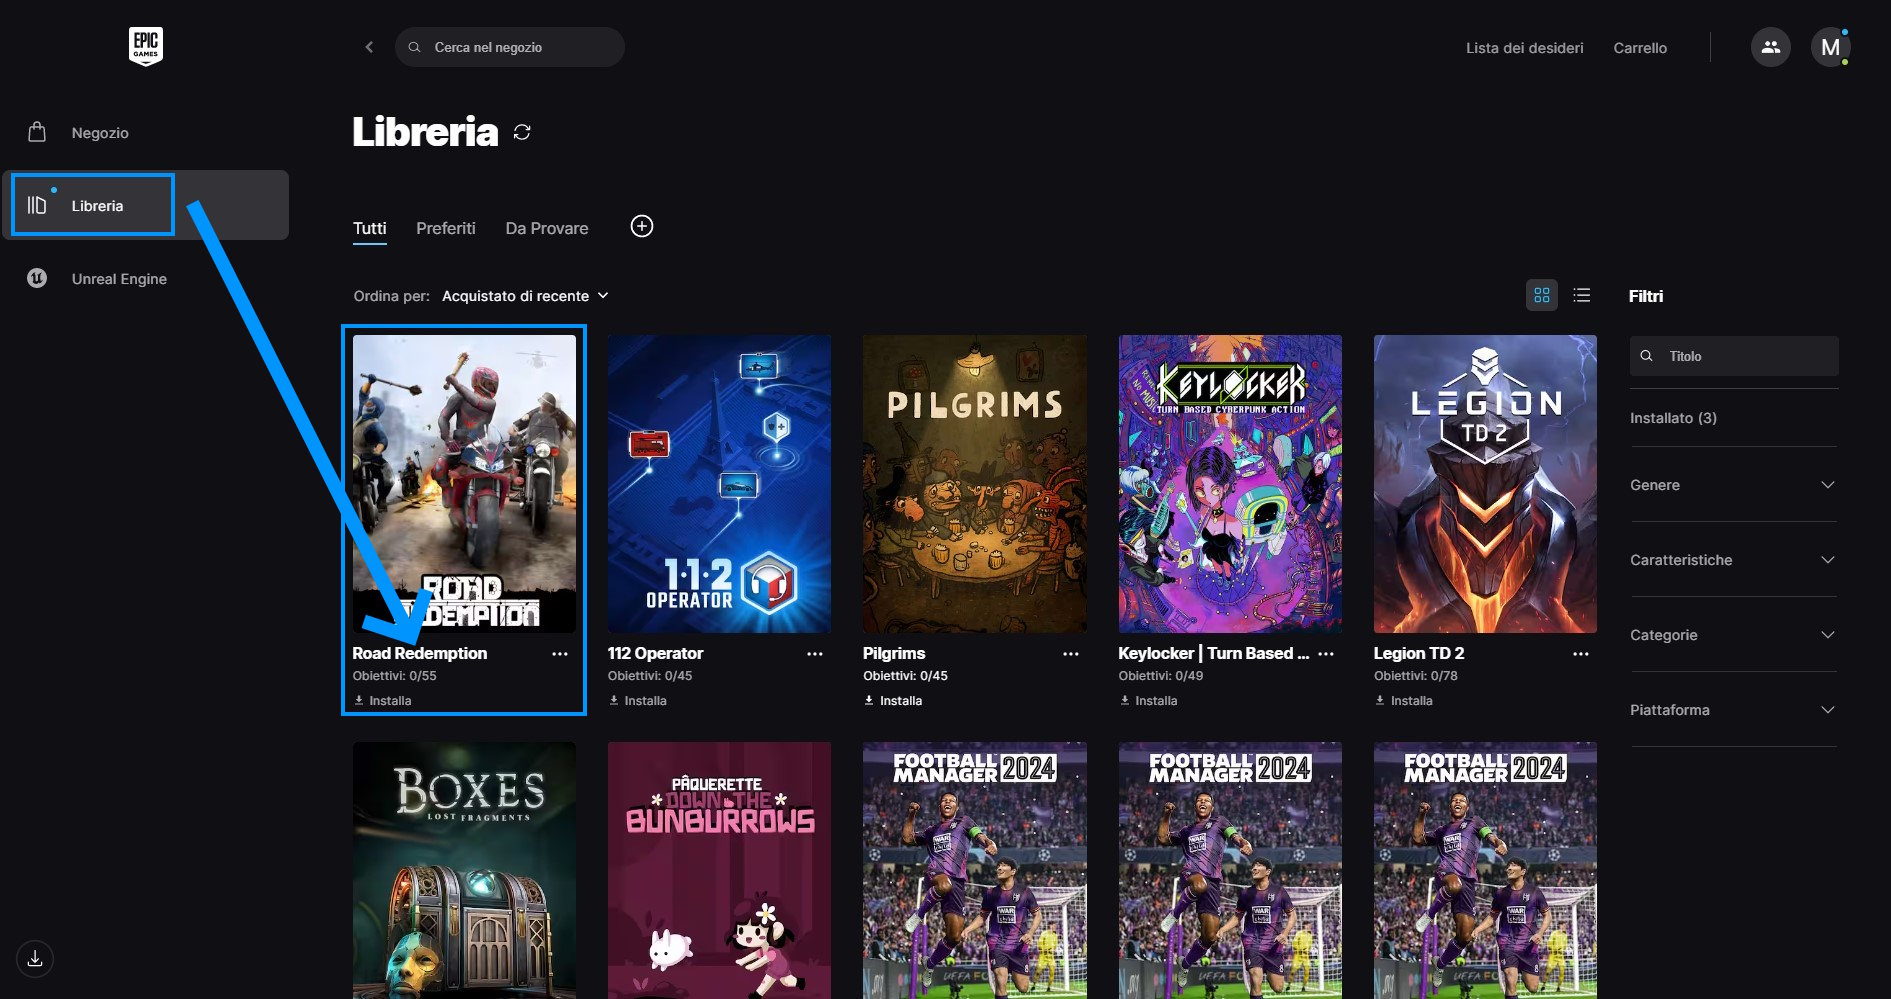Click the Obiettivi: 0/78 text
1891x999 pixels.
pyautogui.click(x=1415, y=676)
